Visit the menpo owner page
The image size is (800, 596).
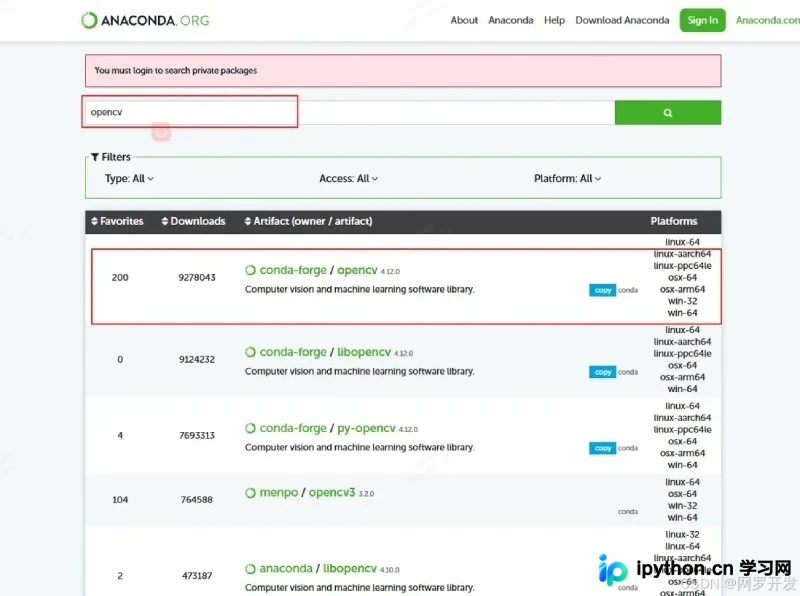click(x=279, y=492)
